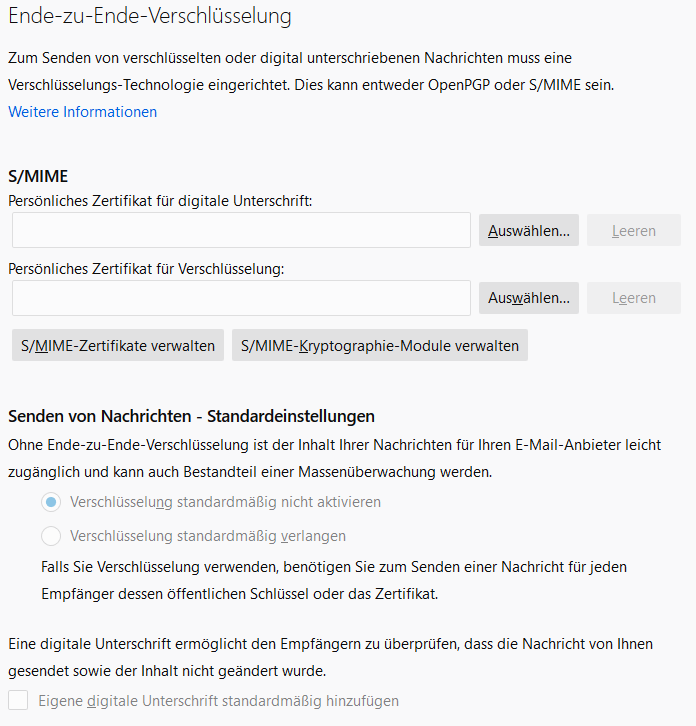Select 'Verschlüsselung standardmäßig nicht aktivieren' radio button
This screenshot has width=696, height=726.
click(x=51, y=502)
